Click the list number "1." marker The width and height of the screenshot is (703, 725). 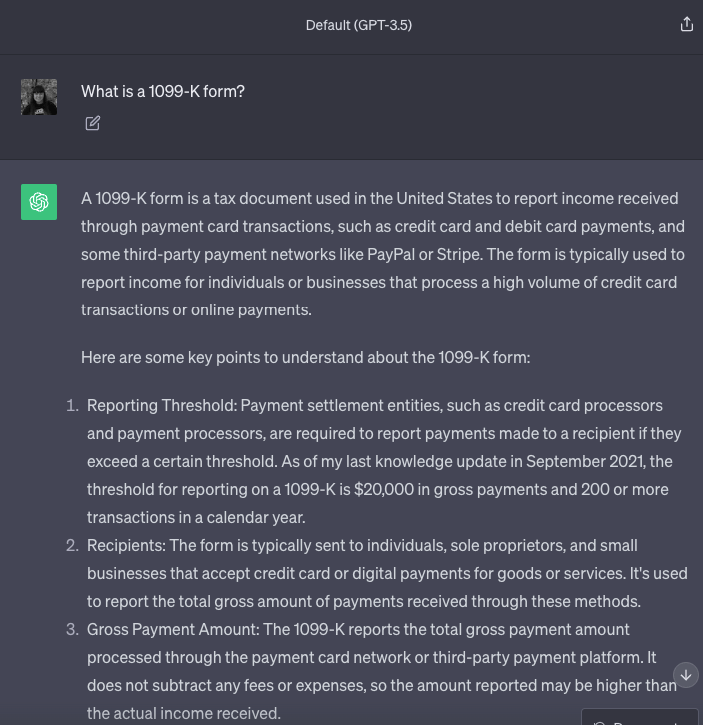72,406
